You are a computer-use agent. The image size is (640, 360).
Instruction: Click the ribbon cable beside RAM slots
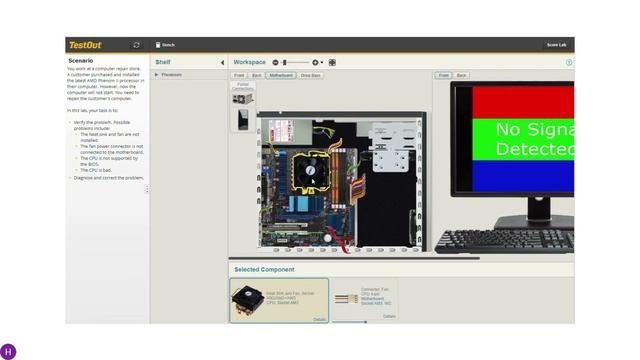tap(358, 189)
